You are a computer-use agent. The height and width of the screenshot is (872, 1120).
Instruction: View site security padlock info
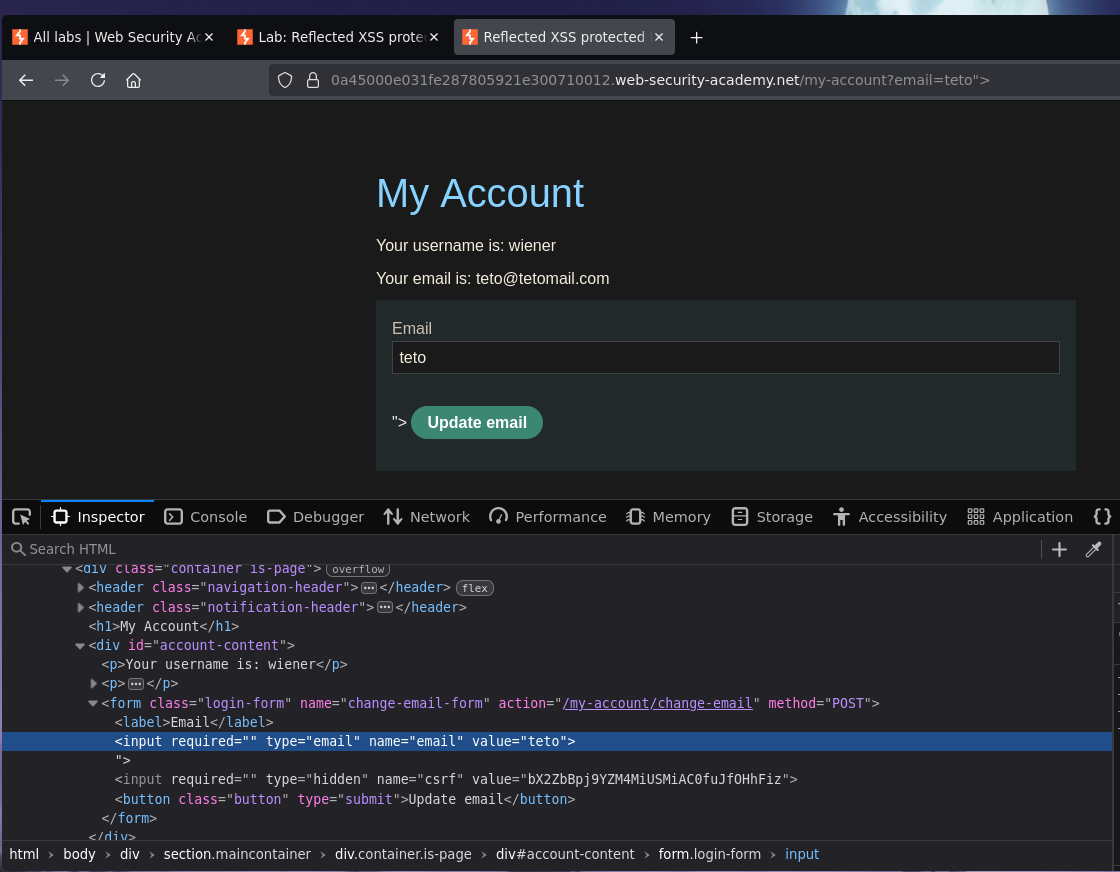click(313, 80)
